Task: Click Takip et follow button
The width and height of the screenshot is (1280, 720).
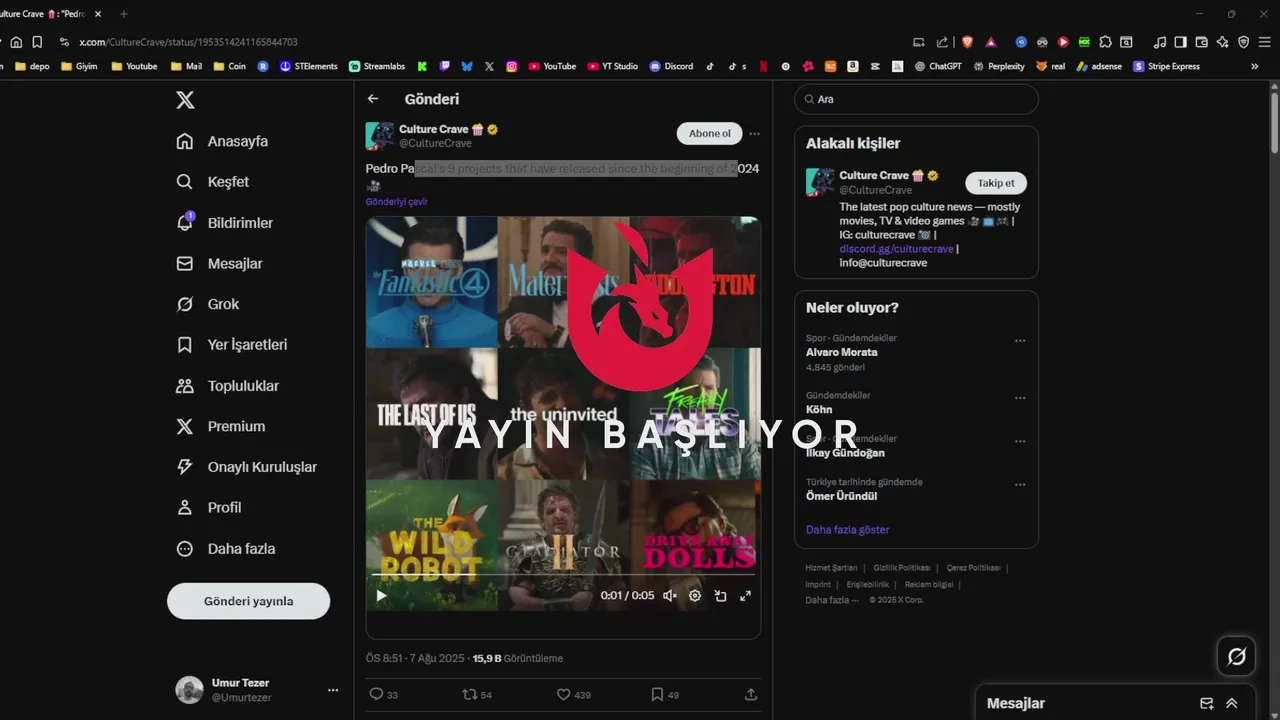Action: pos(996,183)
